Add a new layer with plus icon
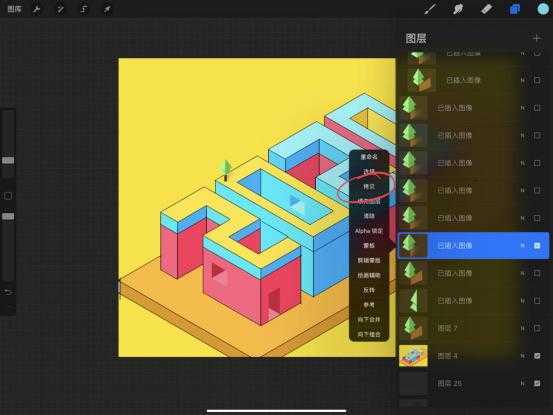The height and width of the screenshot is (415, 553). pos(536,38)
